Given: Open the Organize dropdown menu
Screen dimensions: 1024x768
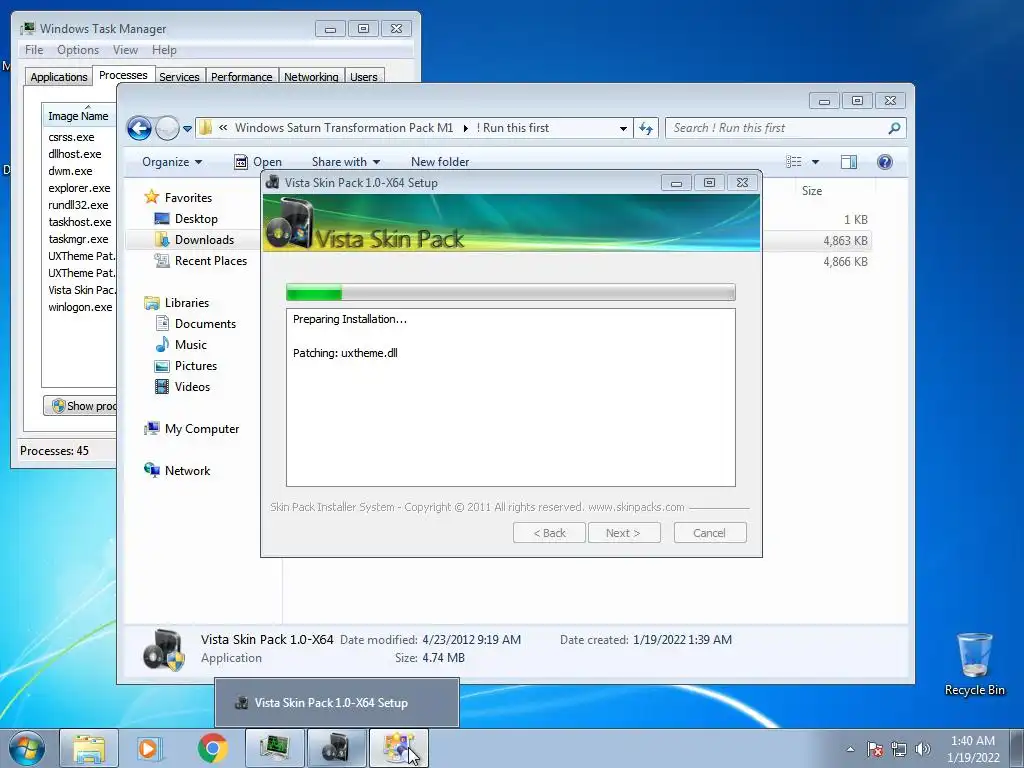Looking at the screenshot, I should pyautogui.click(x=172, y=162).
